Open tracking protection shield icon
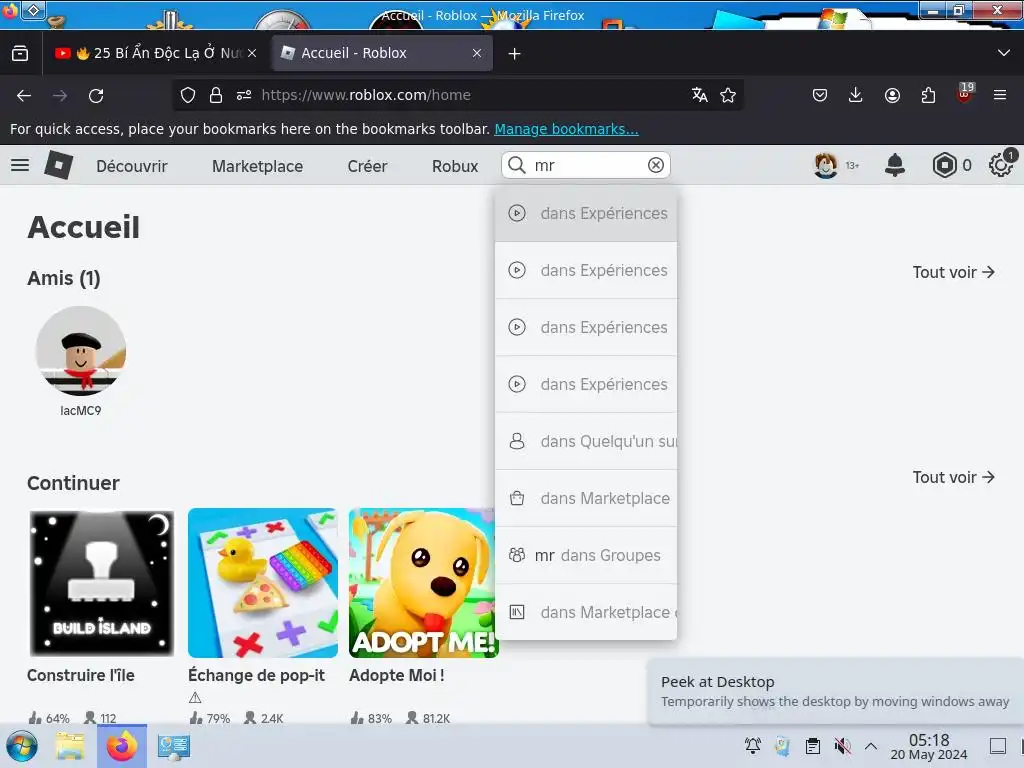 (188, 95)
